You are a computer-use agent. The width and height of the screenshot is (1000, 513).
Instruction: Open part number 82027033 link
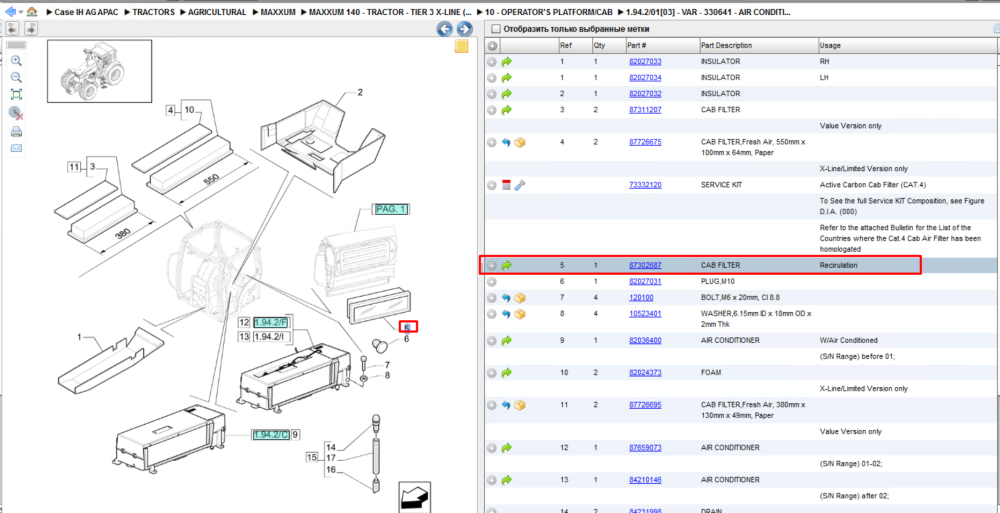coord(645,62)
